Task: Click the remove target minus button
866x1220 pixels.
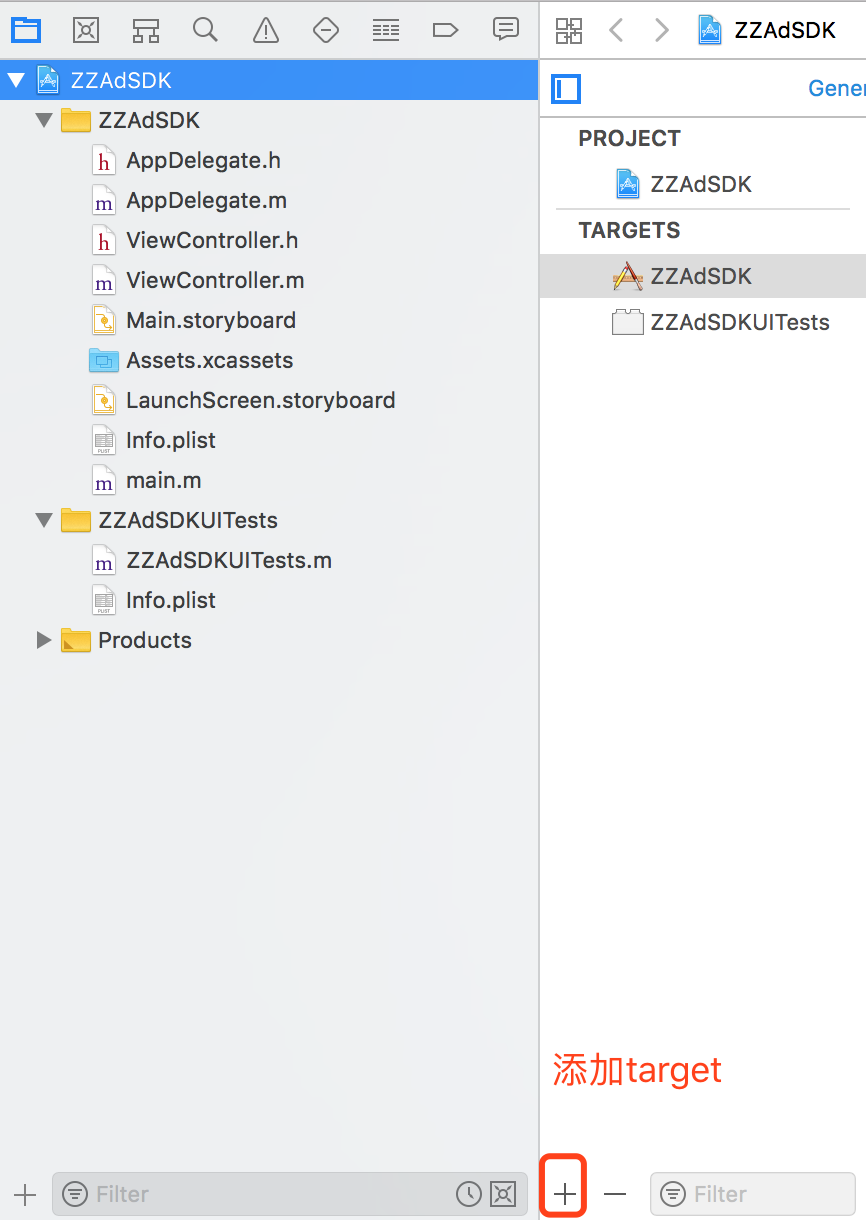Action: [615, 1193]
